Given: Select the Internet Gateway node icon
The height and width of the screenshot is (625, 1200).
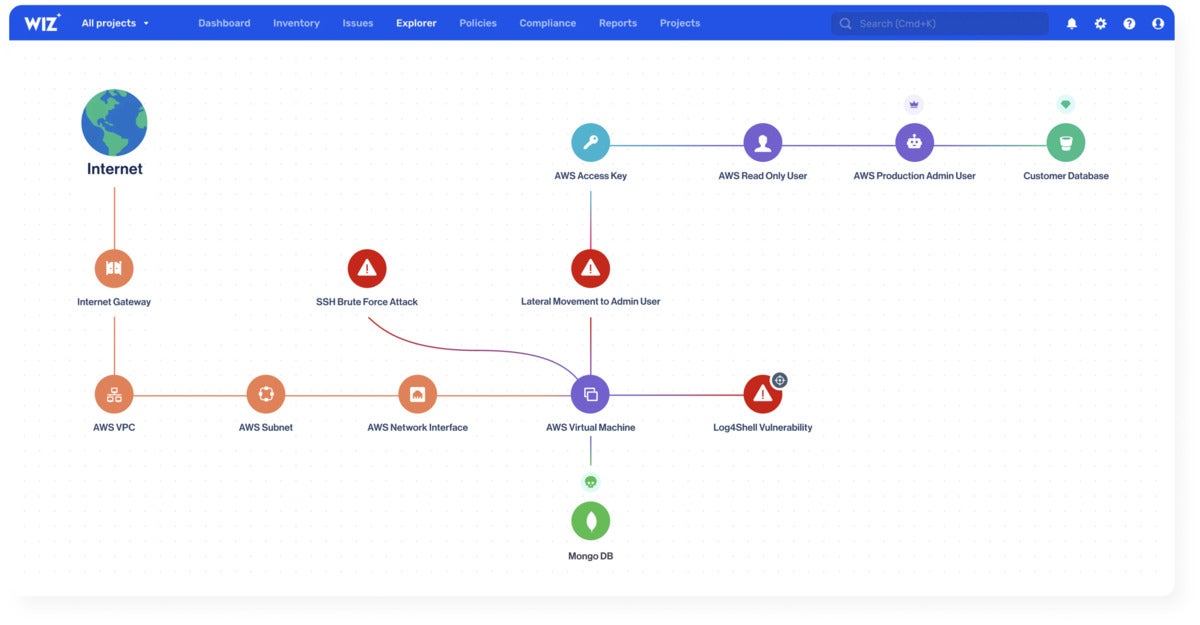Looking at the screenshot, I should [114, 268].
